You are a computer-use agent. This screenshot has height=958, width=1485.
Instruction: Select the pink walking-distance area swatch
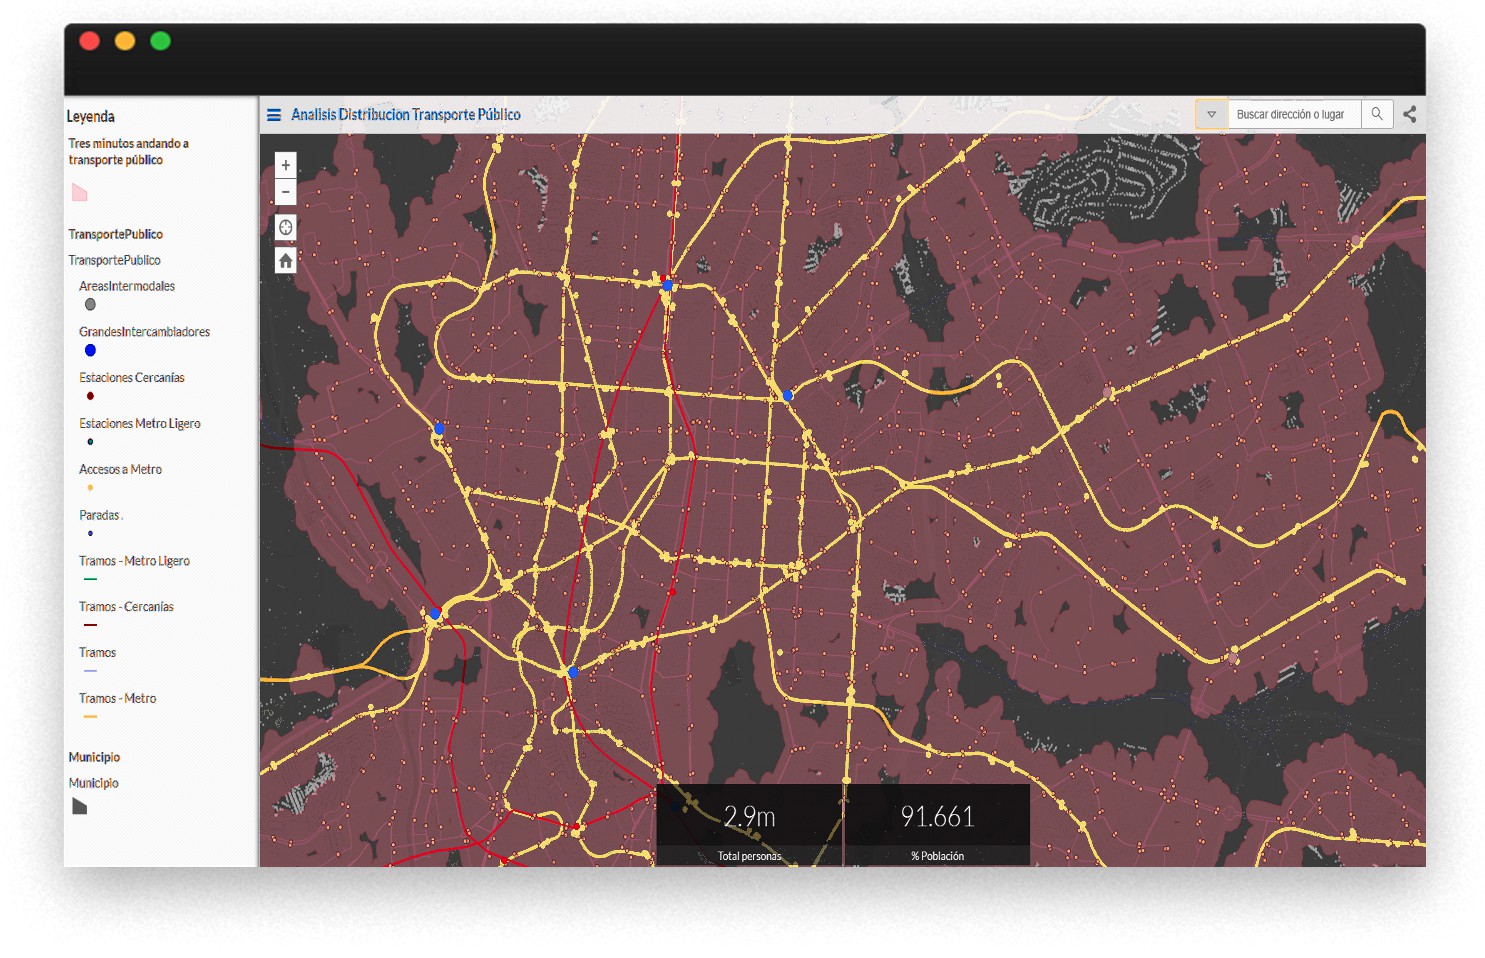[80, 193]
